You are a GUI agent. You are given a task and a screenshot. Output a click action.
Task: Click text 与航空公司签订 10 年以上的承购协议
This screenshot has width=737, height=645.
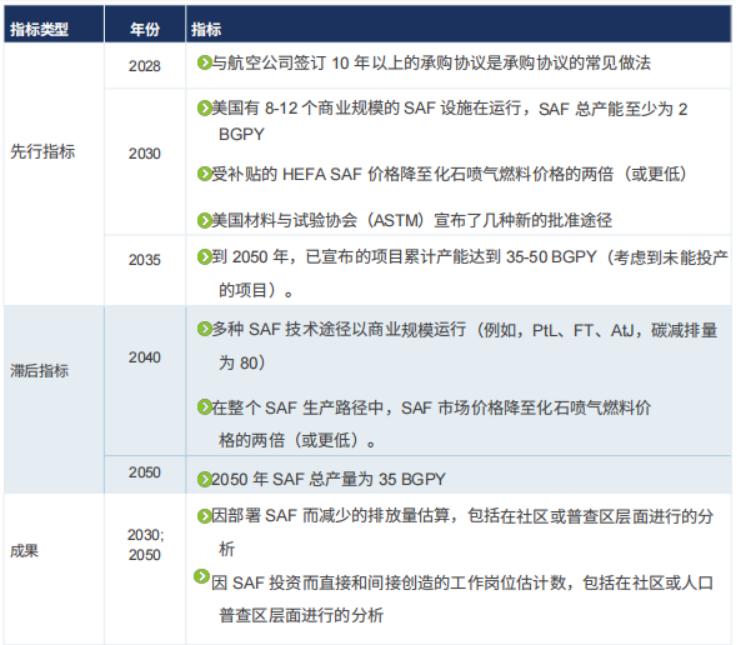(346, 63)
